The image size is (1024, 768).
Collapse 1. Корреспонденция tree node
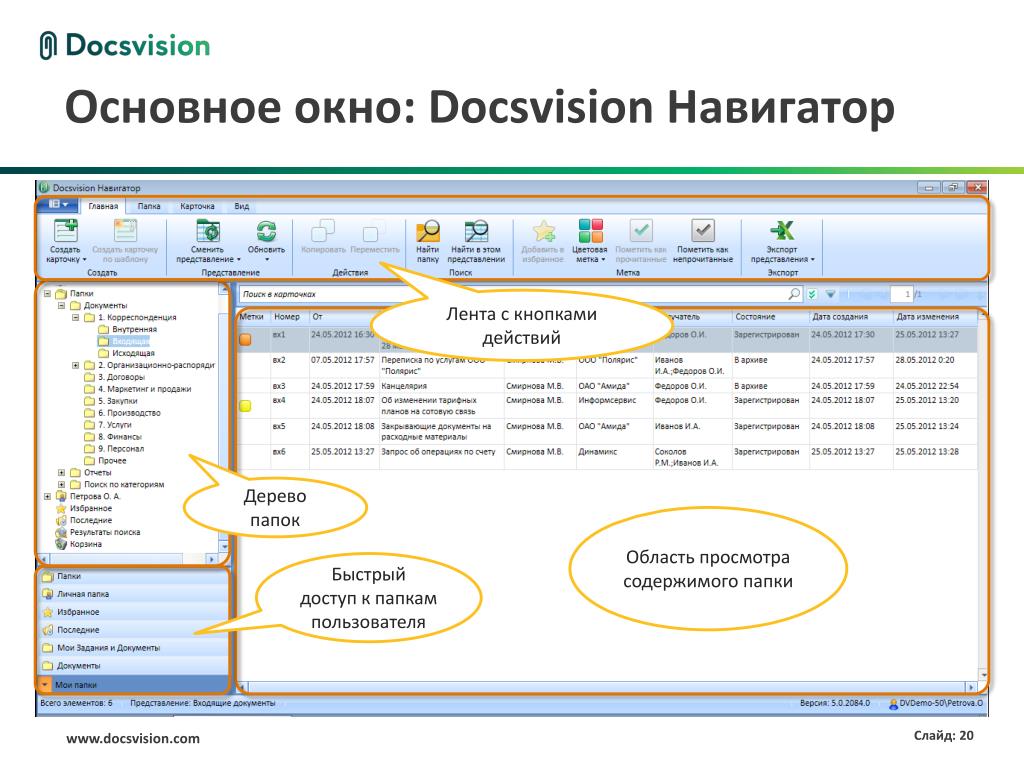click(76, 317)
